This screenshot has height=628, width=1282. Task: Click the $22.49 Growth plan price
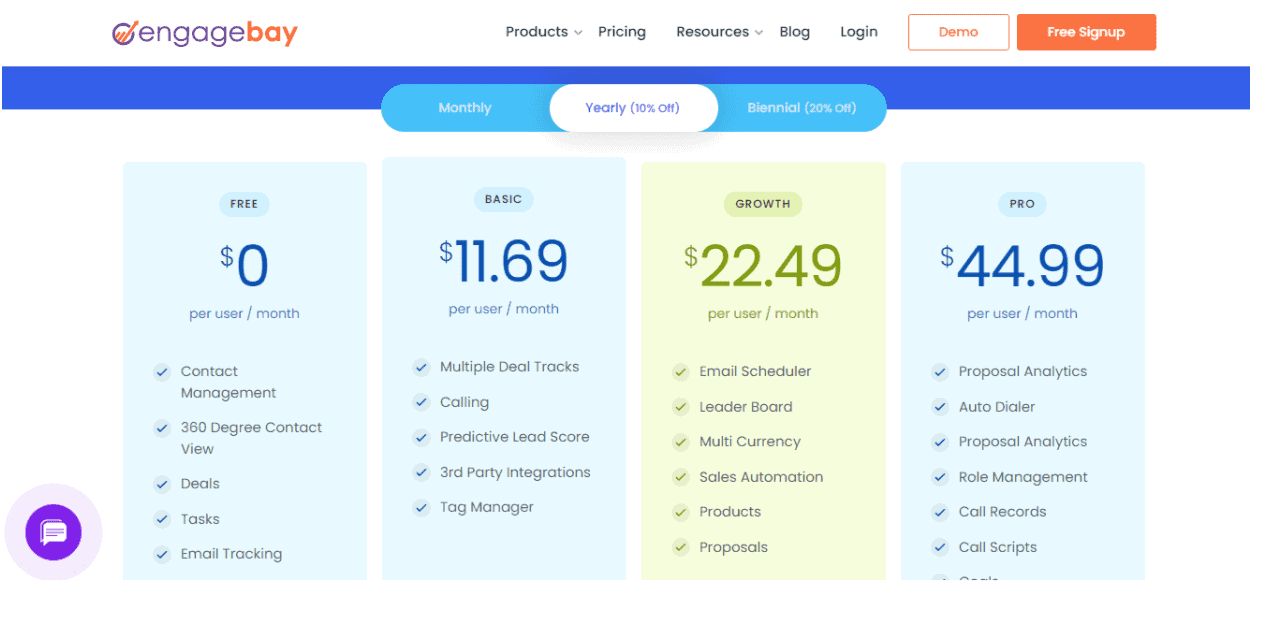(763, 266)
